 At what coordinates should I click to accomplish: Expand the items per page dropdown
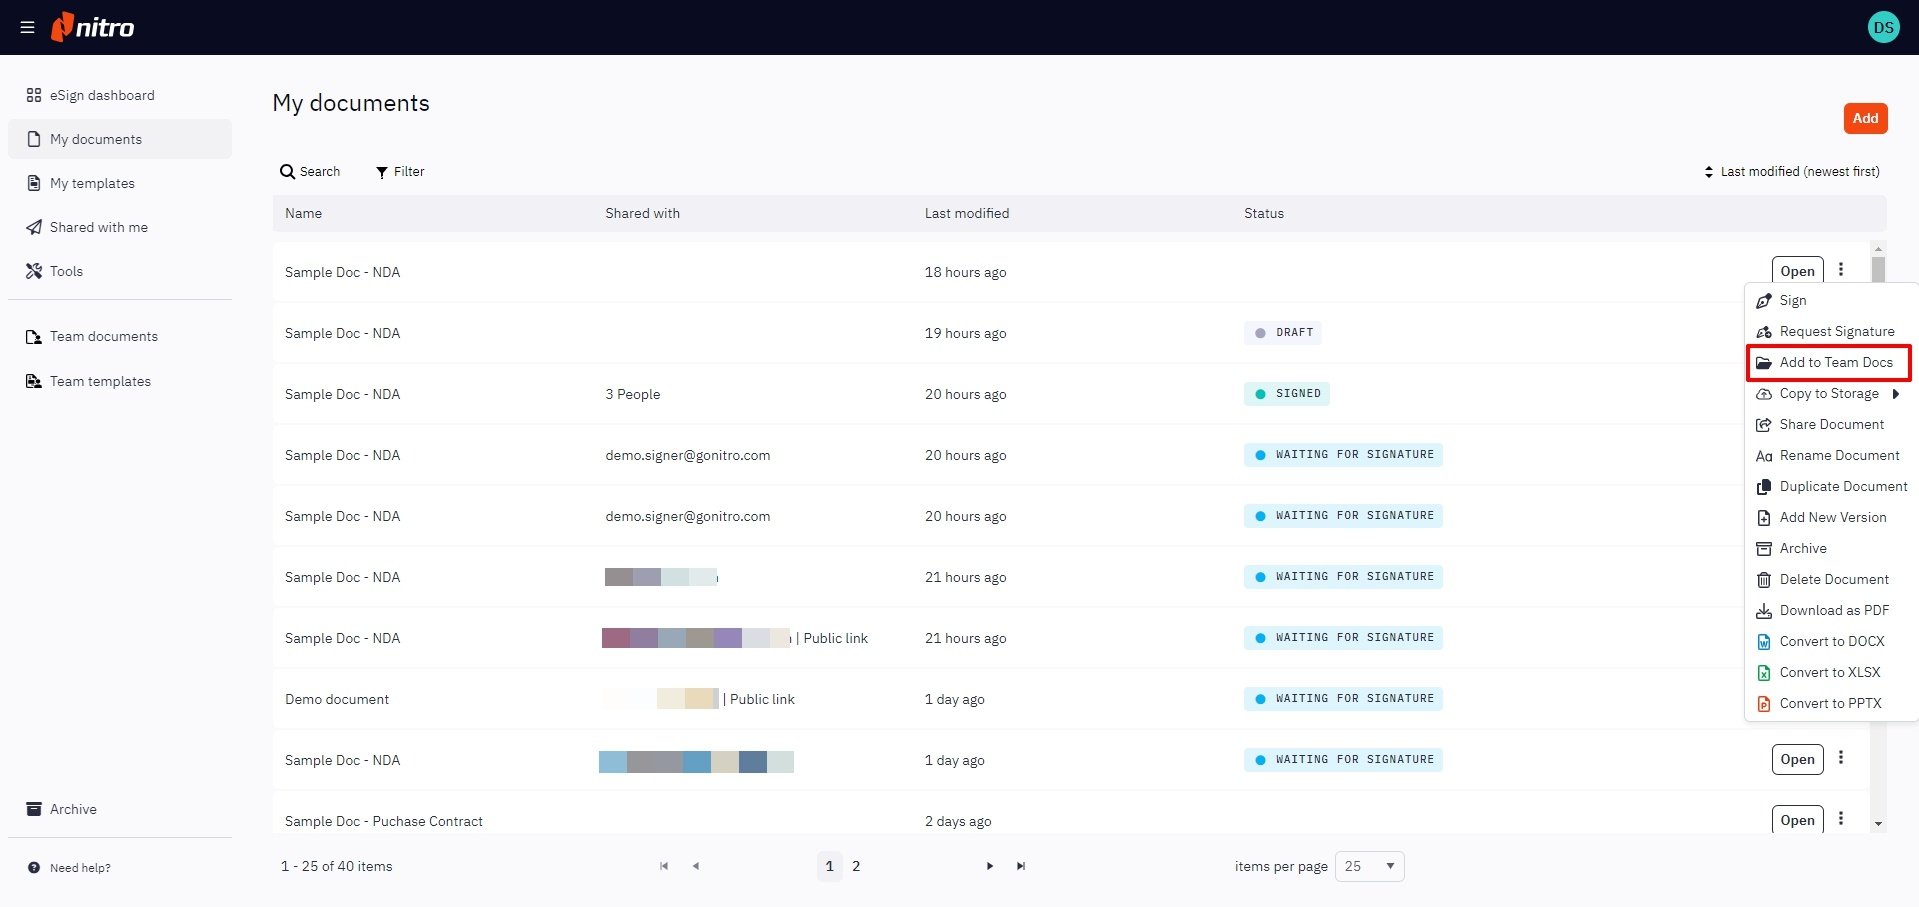pos(1369,866)
